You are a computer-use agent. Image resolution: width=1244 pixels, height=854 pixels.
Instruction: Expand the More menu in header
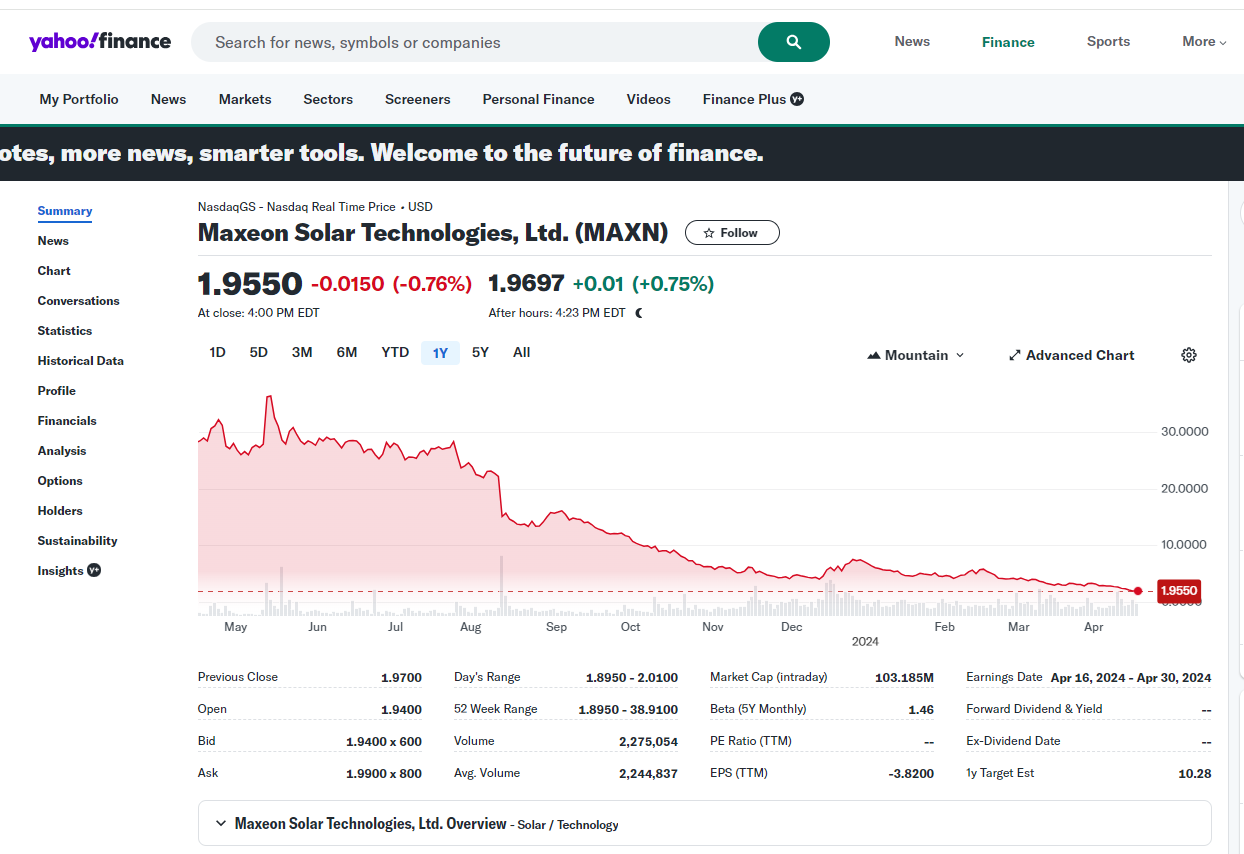tap(1203, 42)
